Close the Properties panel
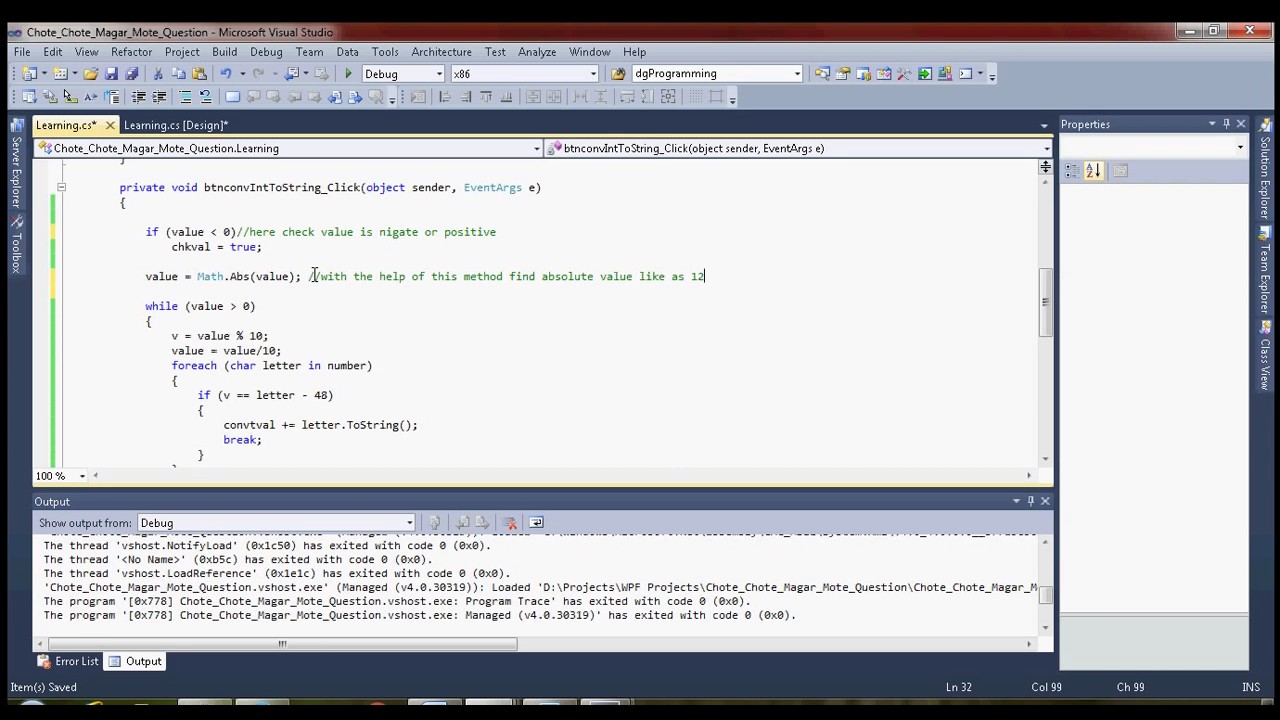The width and height of the screenshot is (1280, 720). [x=1241, y=124]
